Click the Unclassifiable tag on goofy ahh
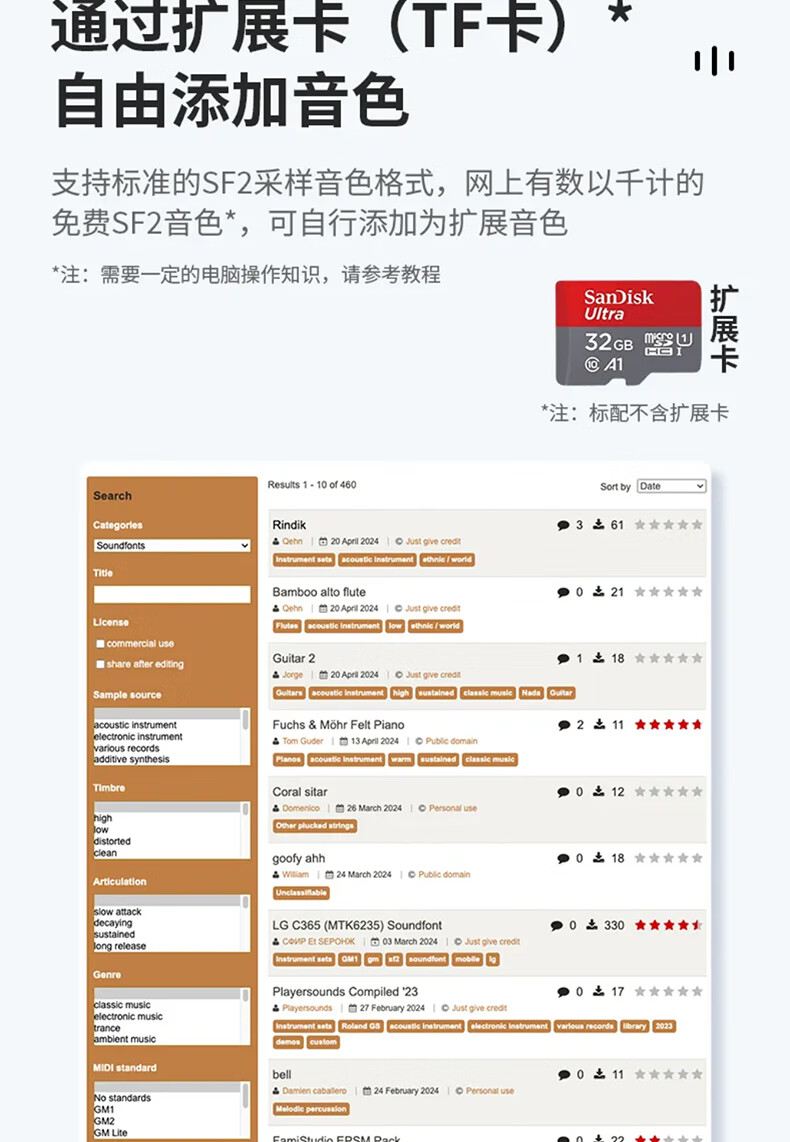Viewport: 790px width, 1142px height. 301,892
